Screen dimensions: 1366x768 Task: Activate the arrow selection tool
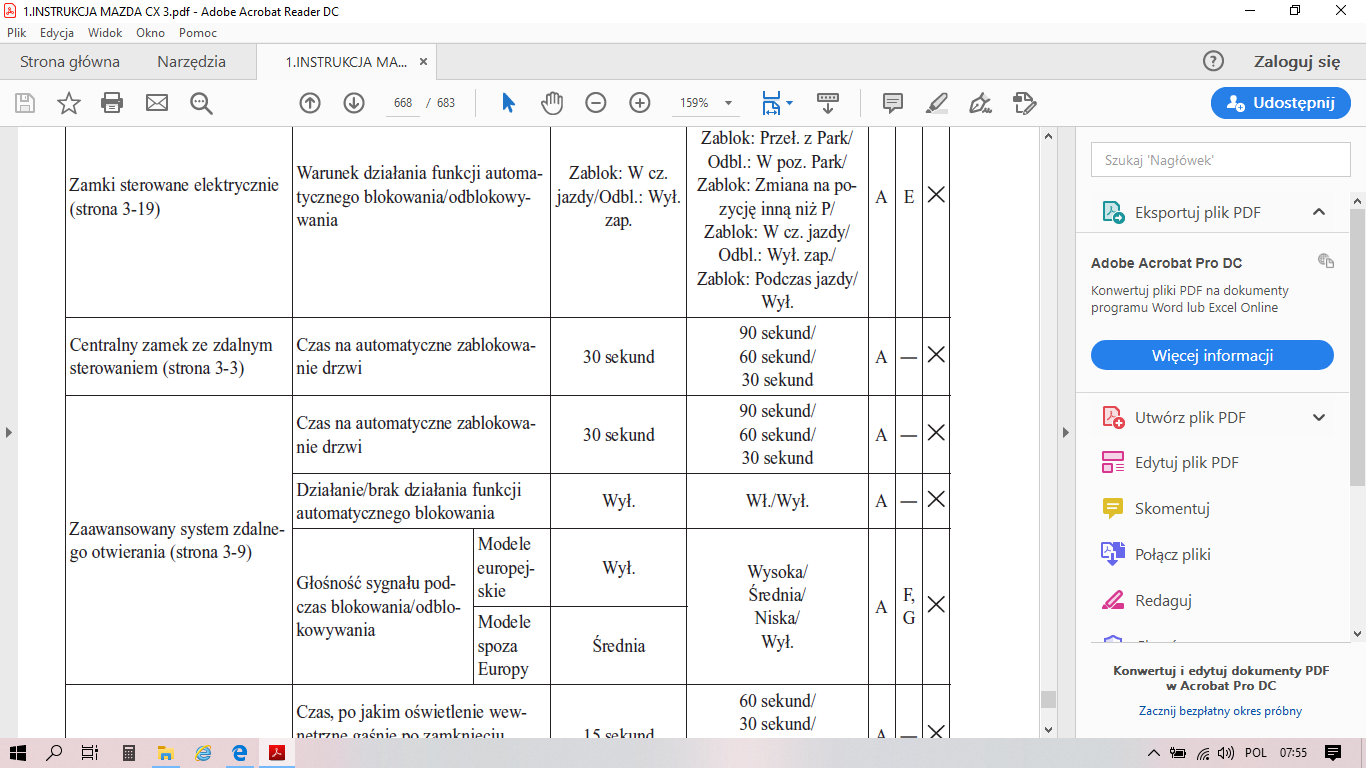[508, 103]
